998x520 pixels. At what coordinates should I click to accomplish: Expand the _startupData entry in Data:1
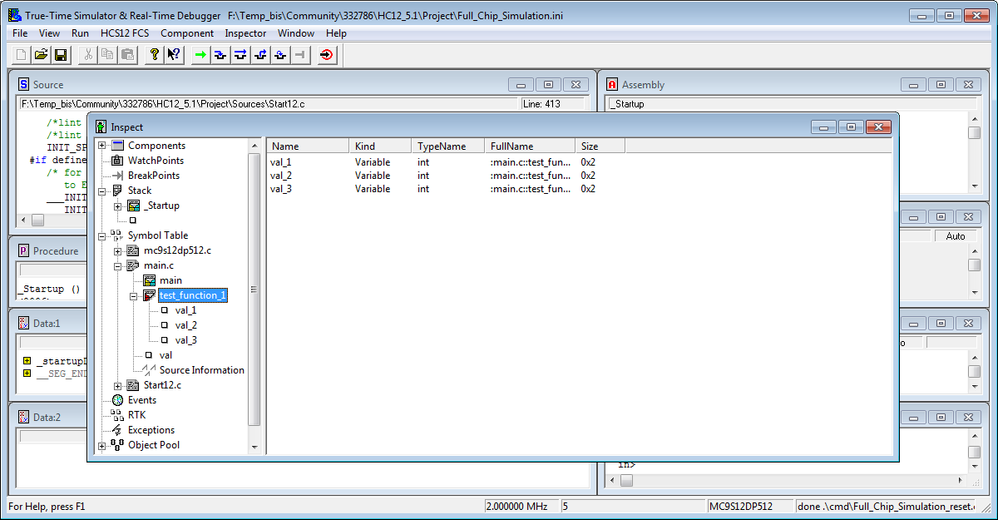(x=27, y=360)
